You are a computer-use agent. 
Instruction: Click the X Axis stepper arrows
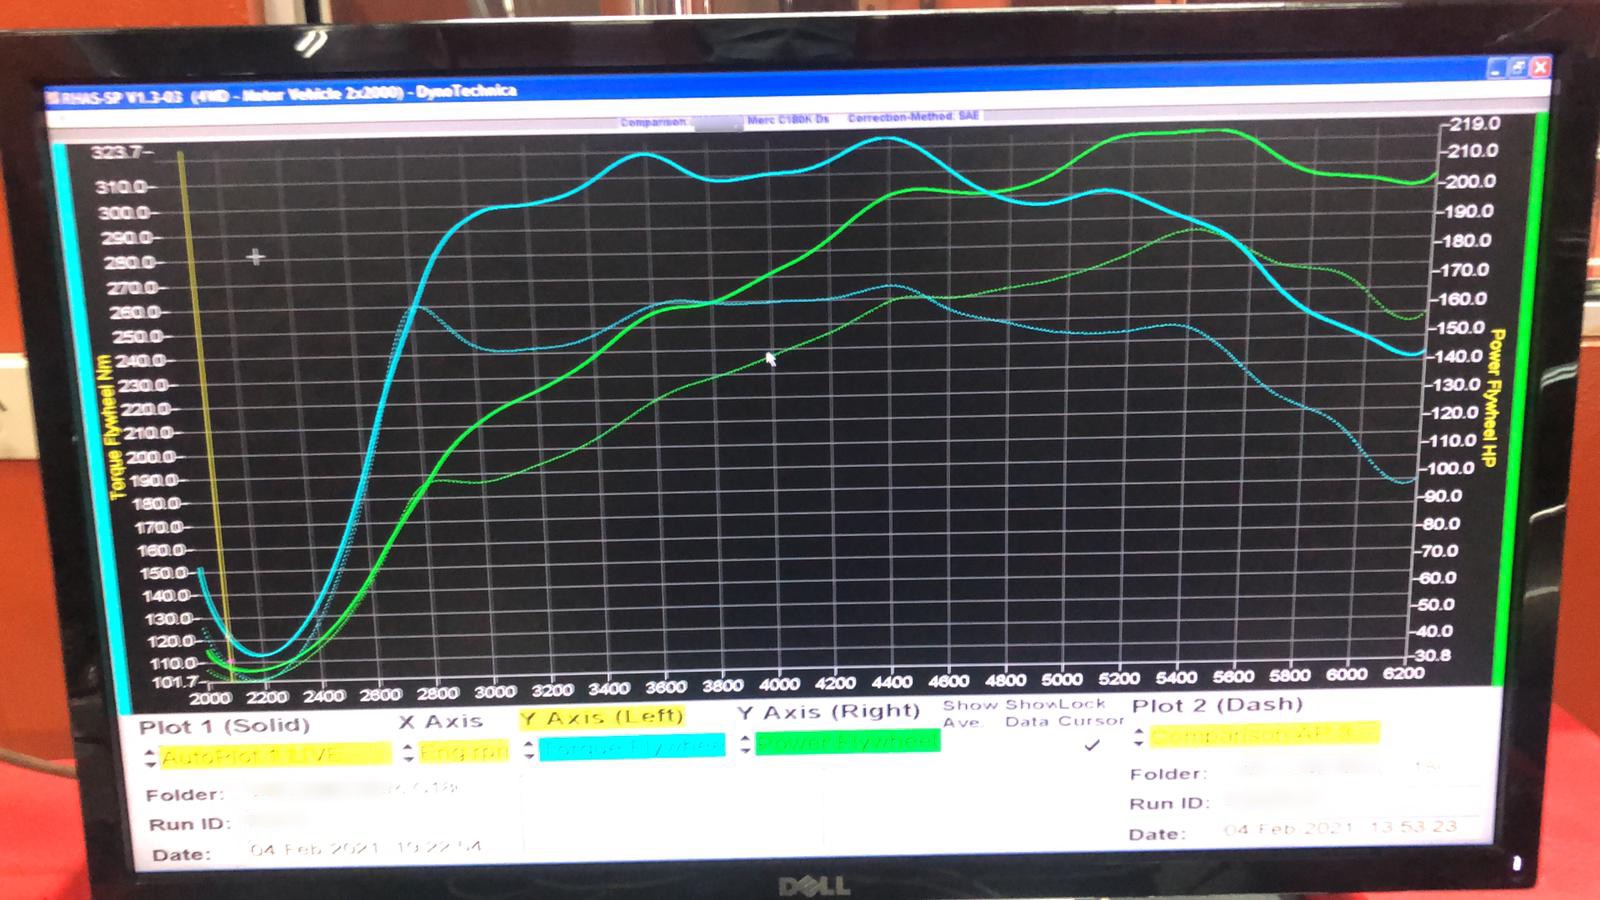[408, 753]
